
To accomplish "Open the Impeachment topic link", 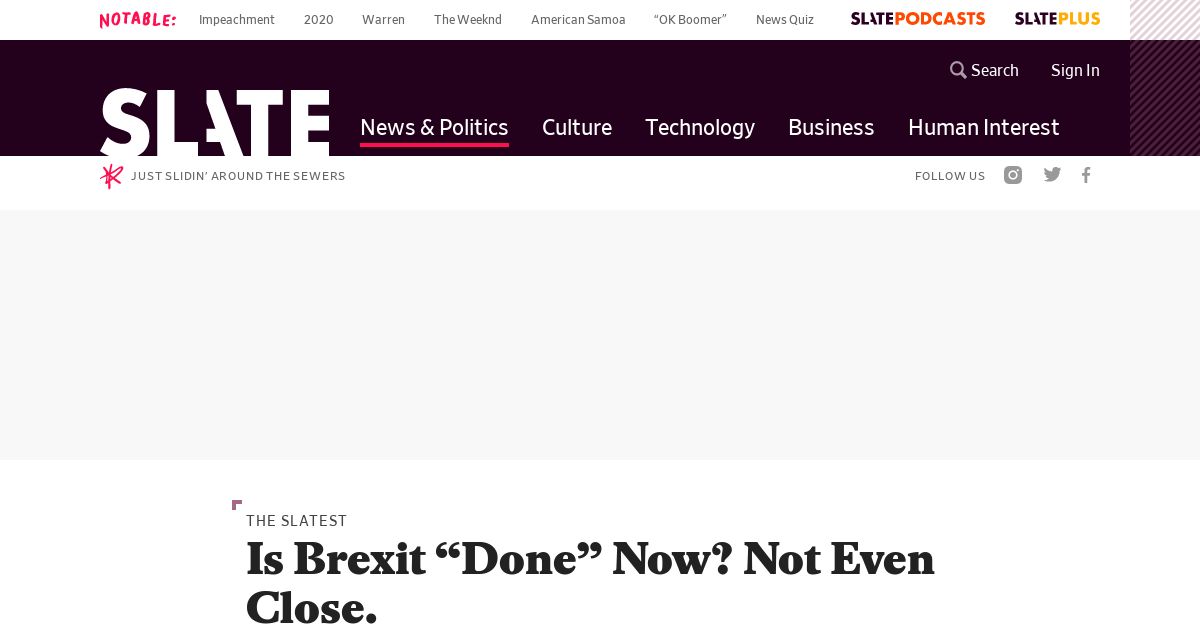I will [236, 19].
